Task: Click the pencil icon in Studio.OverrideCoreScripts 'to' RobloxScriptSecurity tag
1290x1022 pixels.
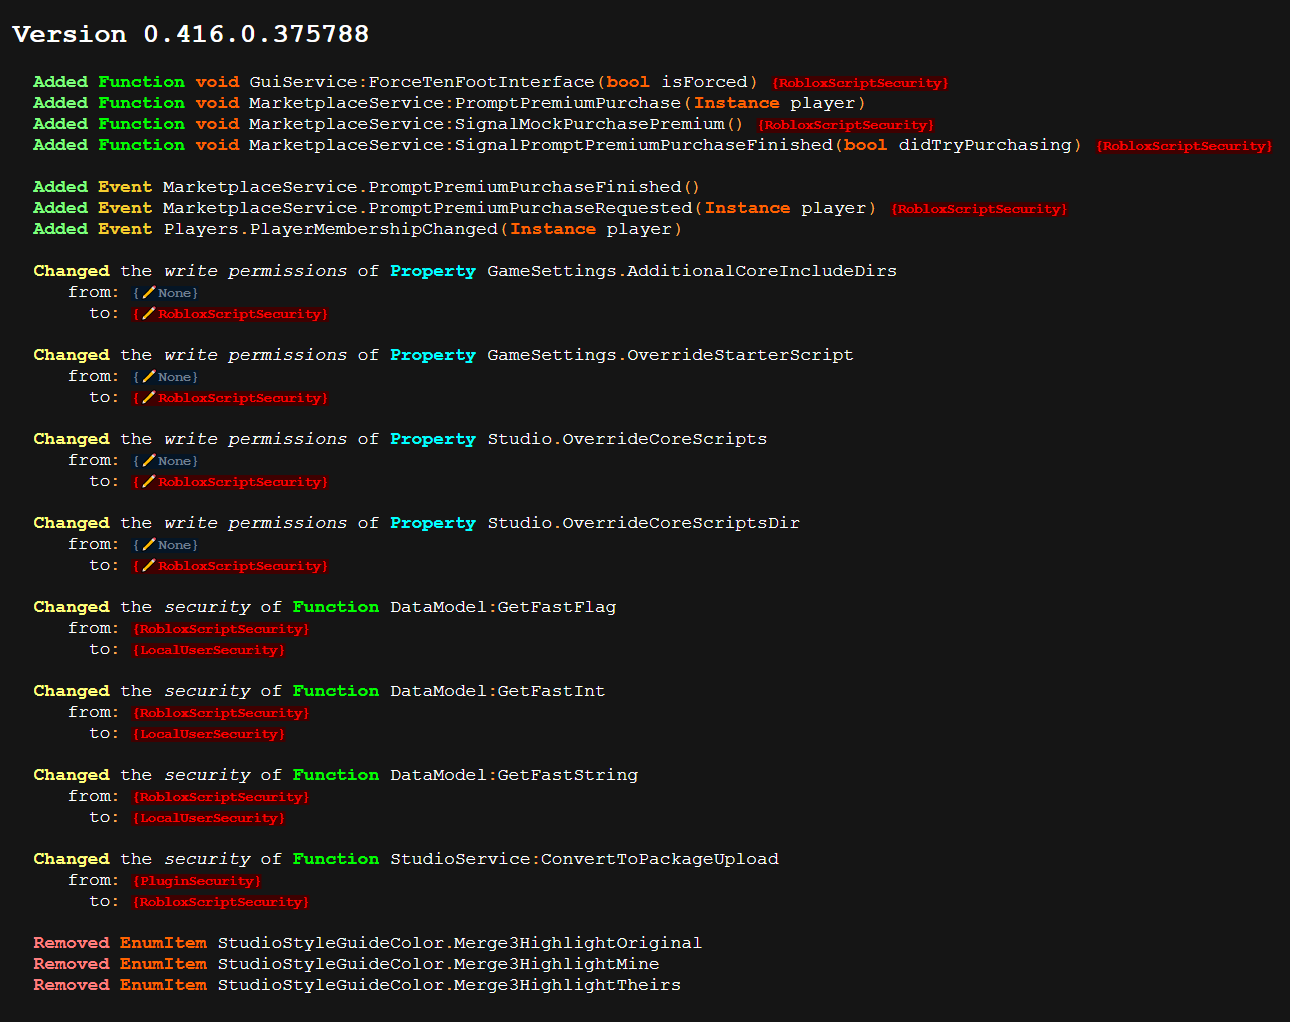Action: (x=148, y=481)
